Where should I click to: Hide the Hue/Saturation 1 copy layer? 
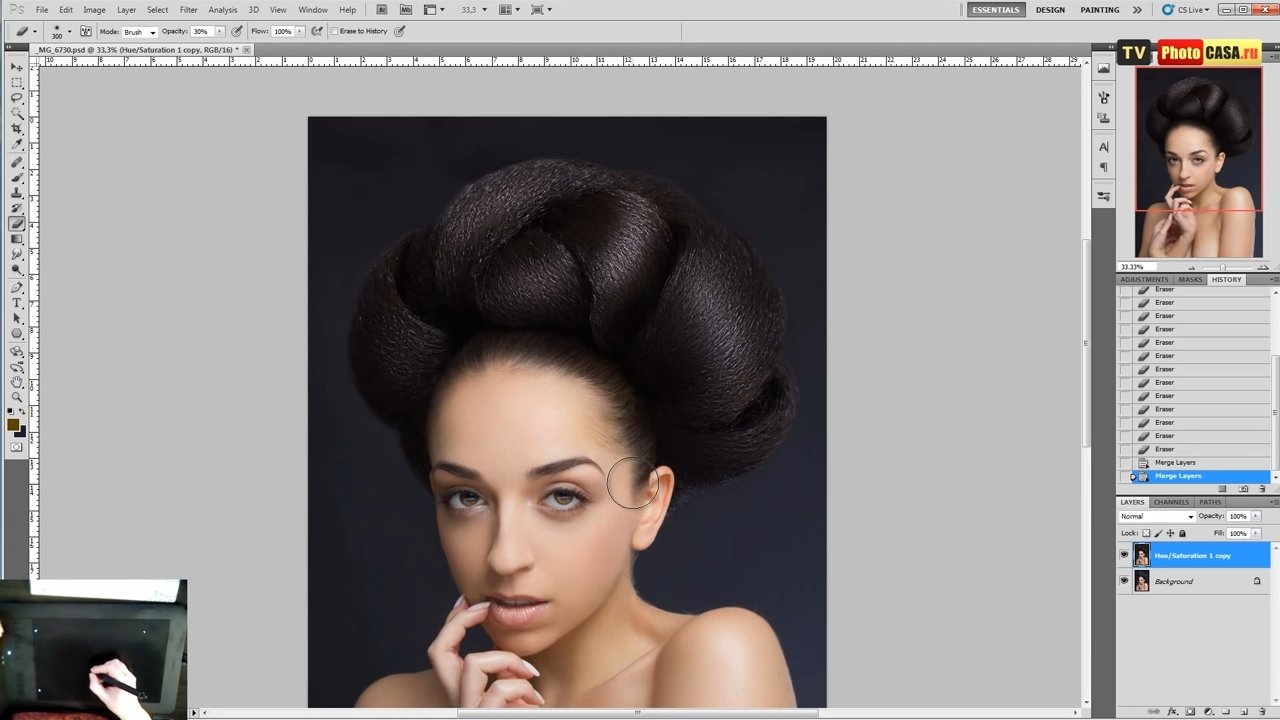[x=1124, y=555]
